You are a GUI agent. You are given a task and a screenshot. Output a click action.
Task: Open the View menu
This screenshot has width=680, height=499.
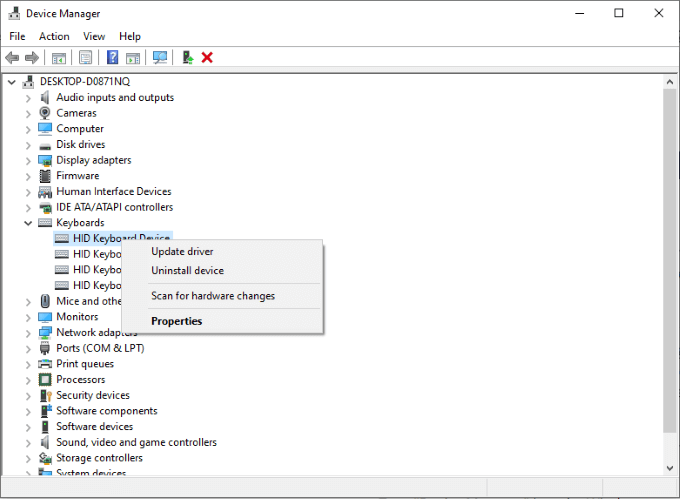[x=94, y=36]
